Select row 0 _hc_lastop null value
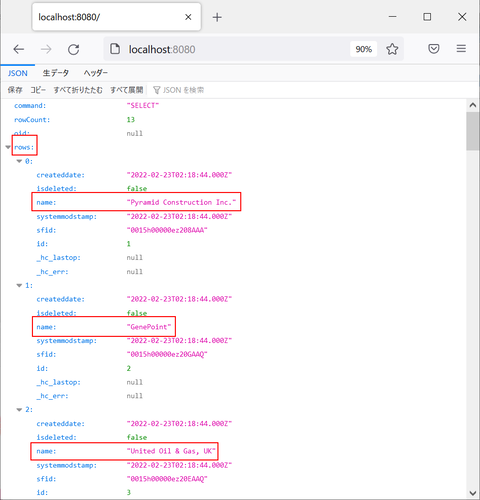This screenshot has width=480, height=500. tap(135, 258)
